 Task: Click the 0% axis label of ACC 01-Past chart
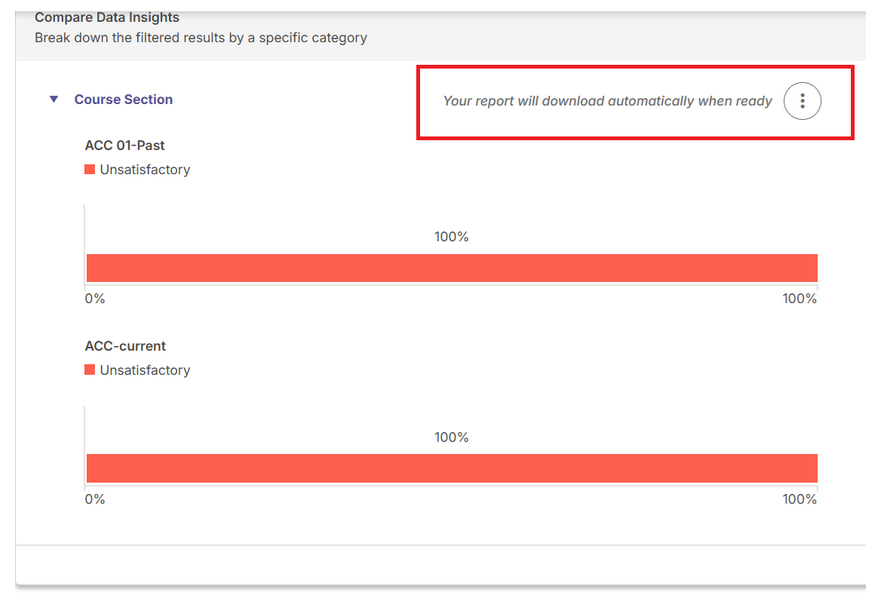coord(95,298)
